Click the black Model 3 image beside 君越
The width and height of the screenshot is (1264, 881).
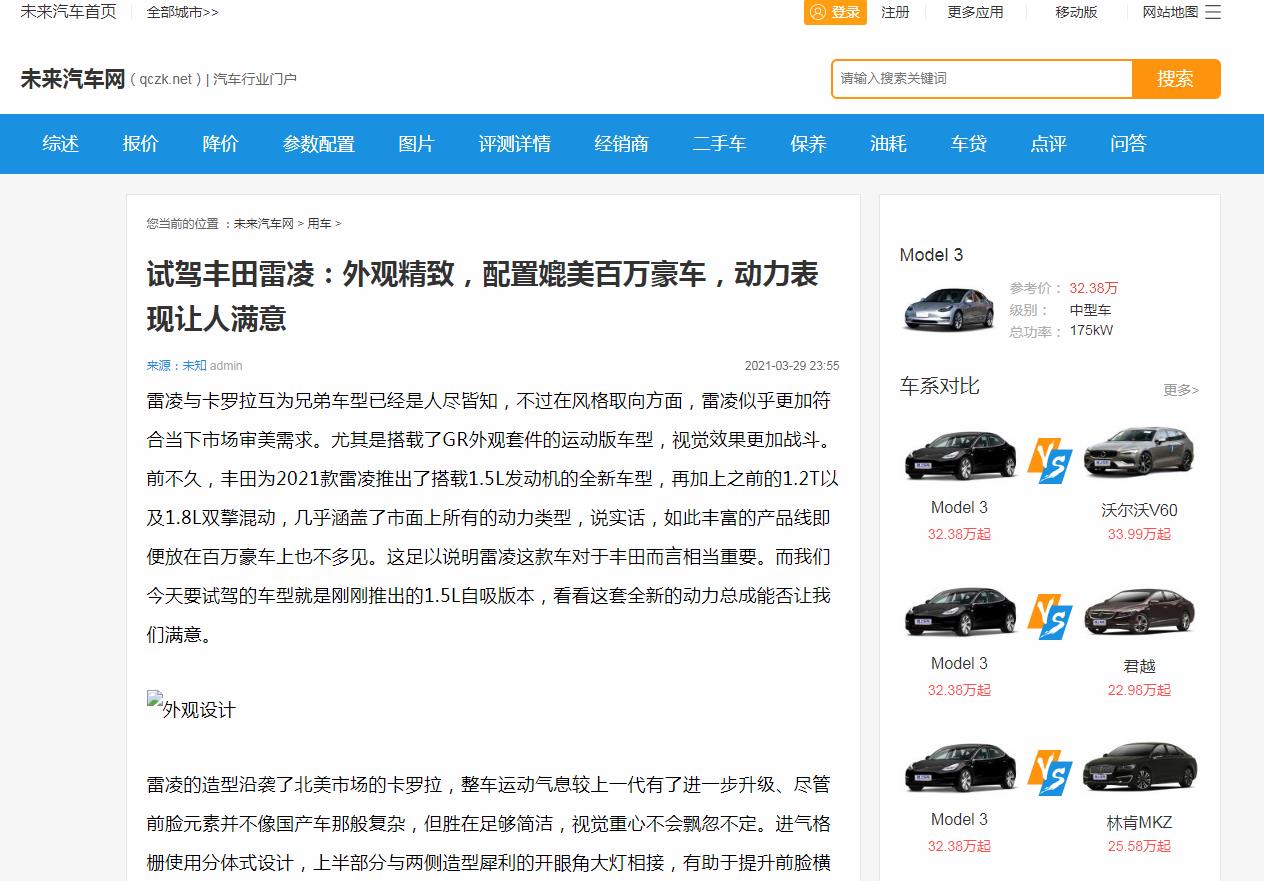point(960,610)
